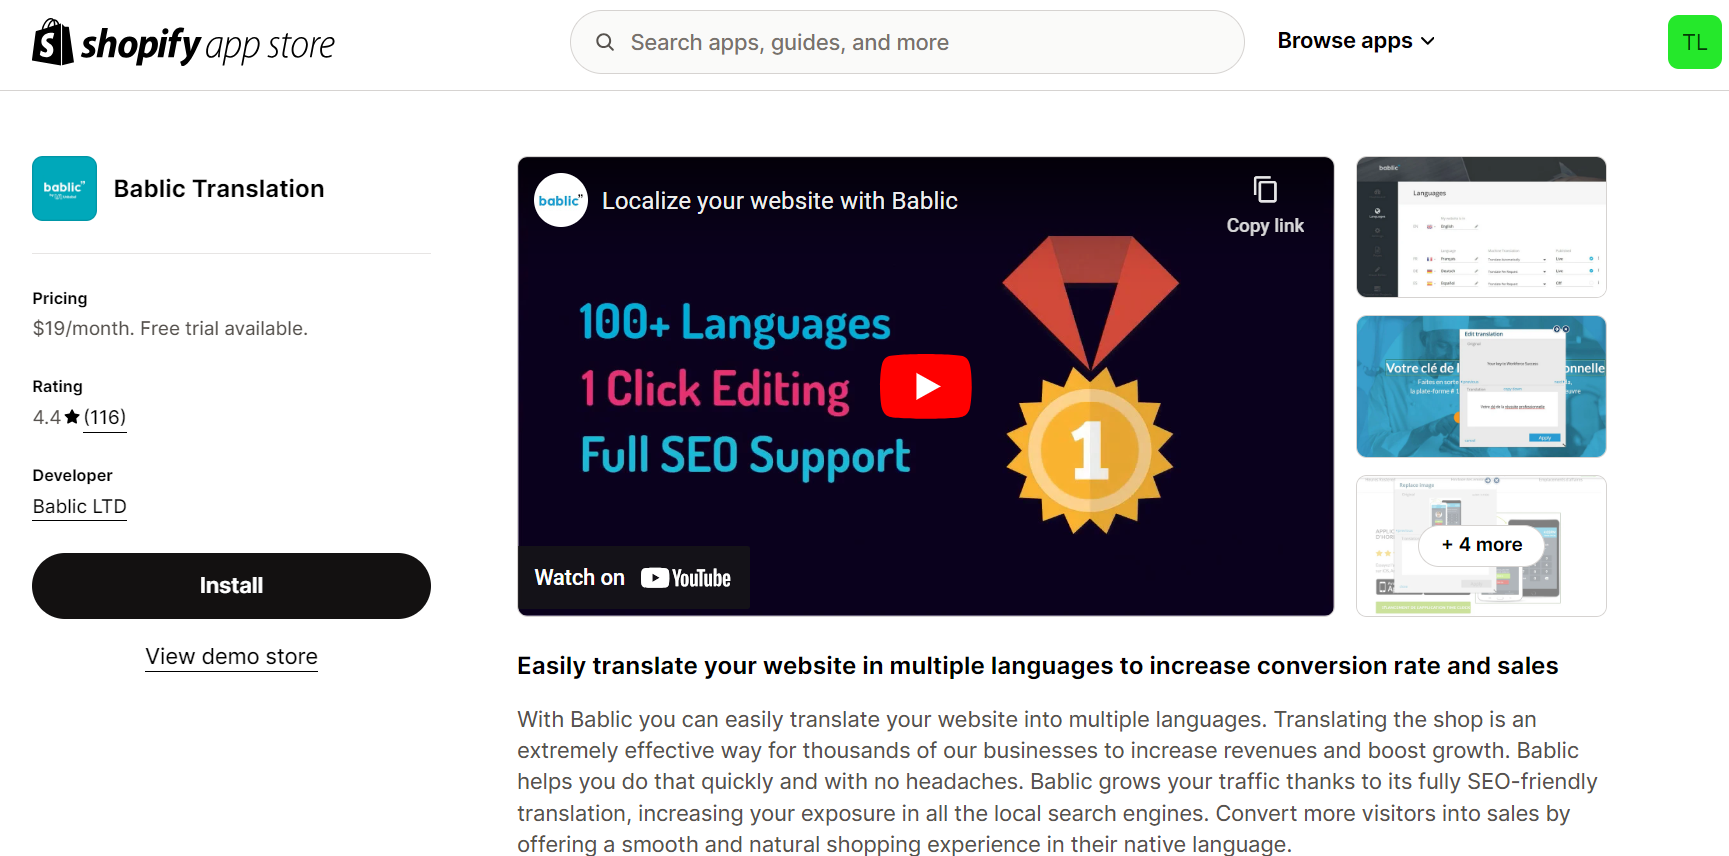Click the Search apps input field
Screen dimensions: 1729x856
[907, 42]
